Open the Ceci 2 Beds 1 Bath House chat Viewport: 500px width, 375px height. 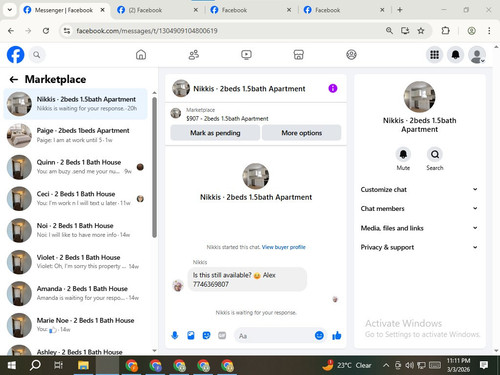[75, 198]
